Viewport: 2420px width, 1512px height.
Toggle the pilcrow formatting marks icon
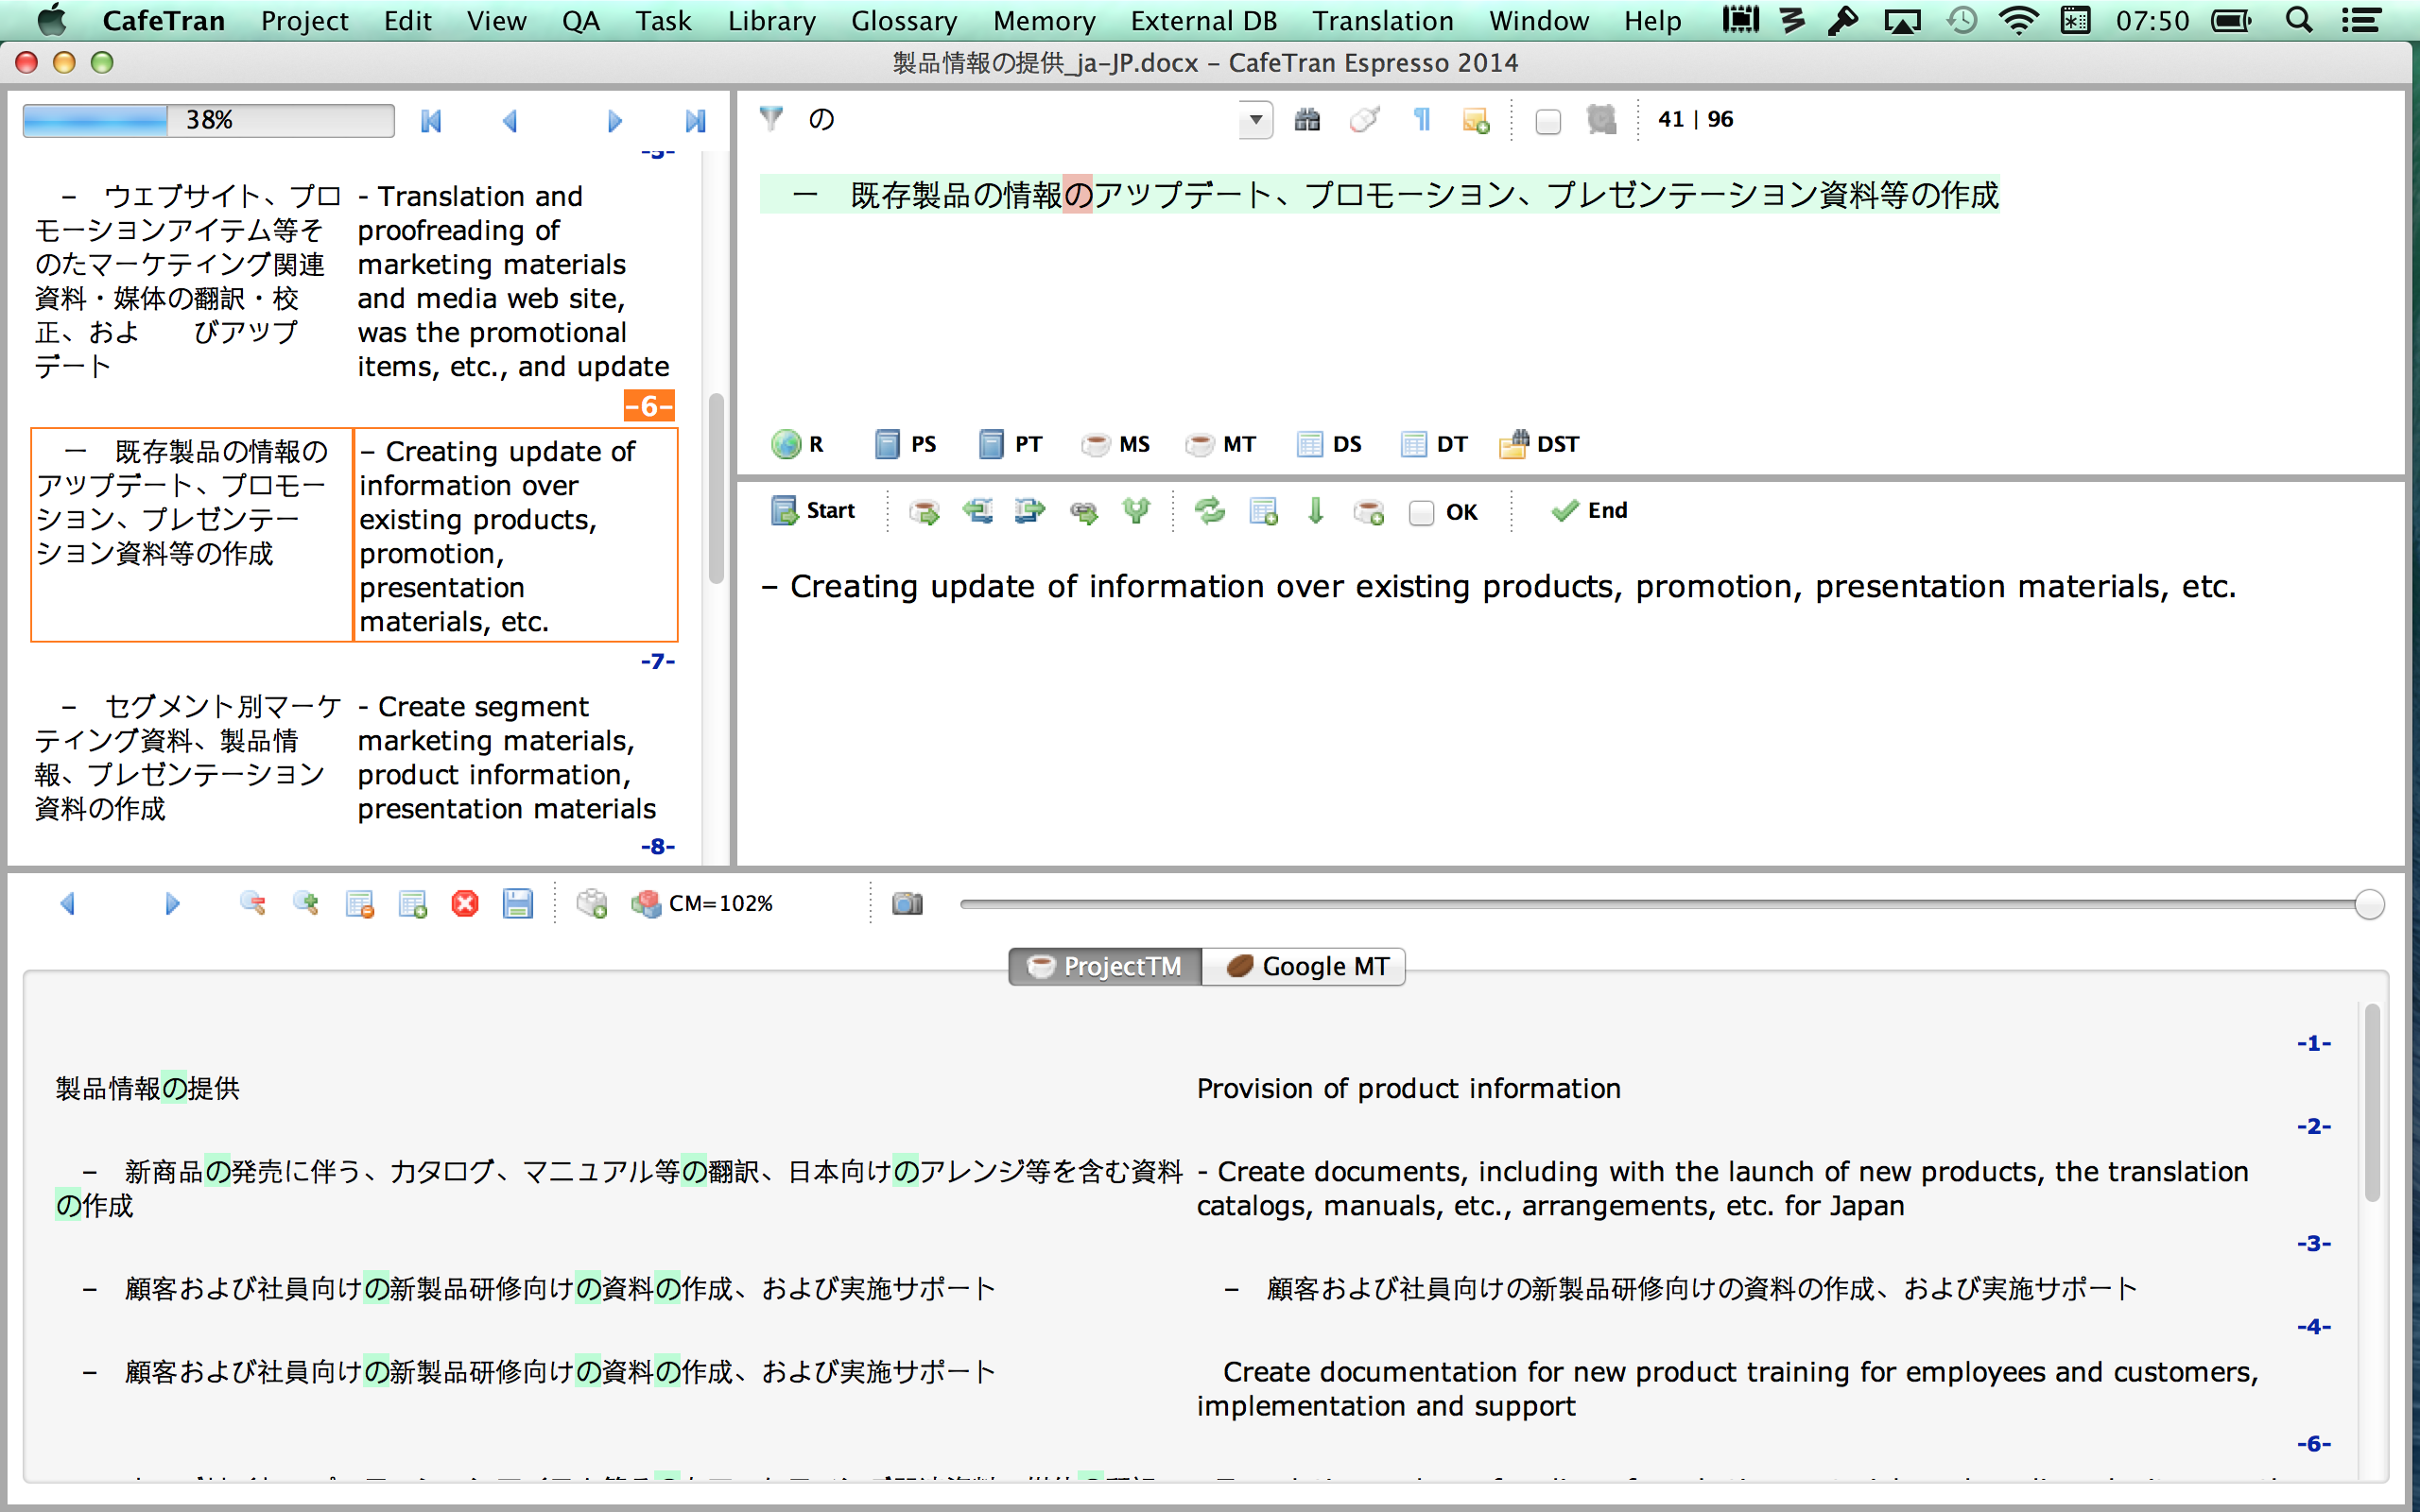tap(1421, 120)
